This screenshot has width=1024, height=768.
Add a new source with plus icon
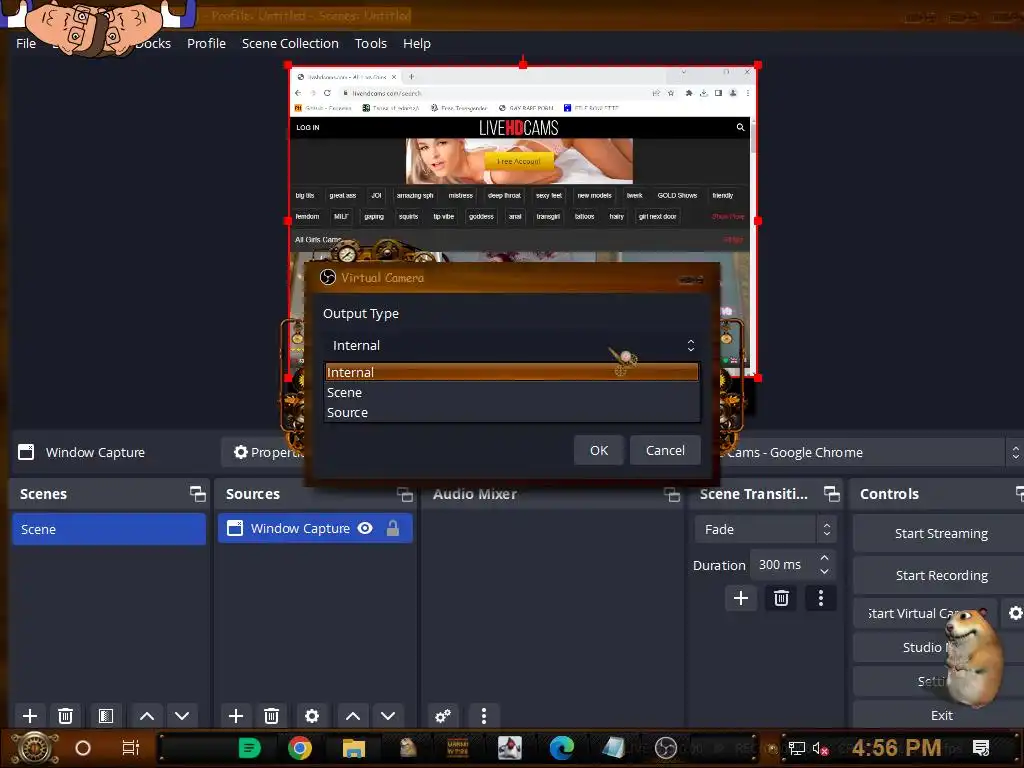(236, 716)
